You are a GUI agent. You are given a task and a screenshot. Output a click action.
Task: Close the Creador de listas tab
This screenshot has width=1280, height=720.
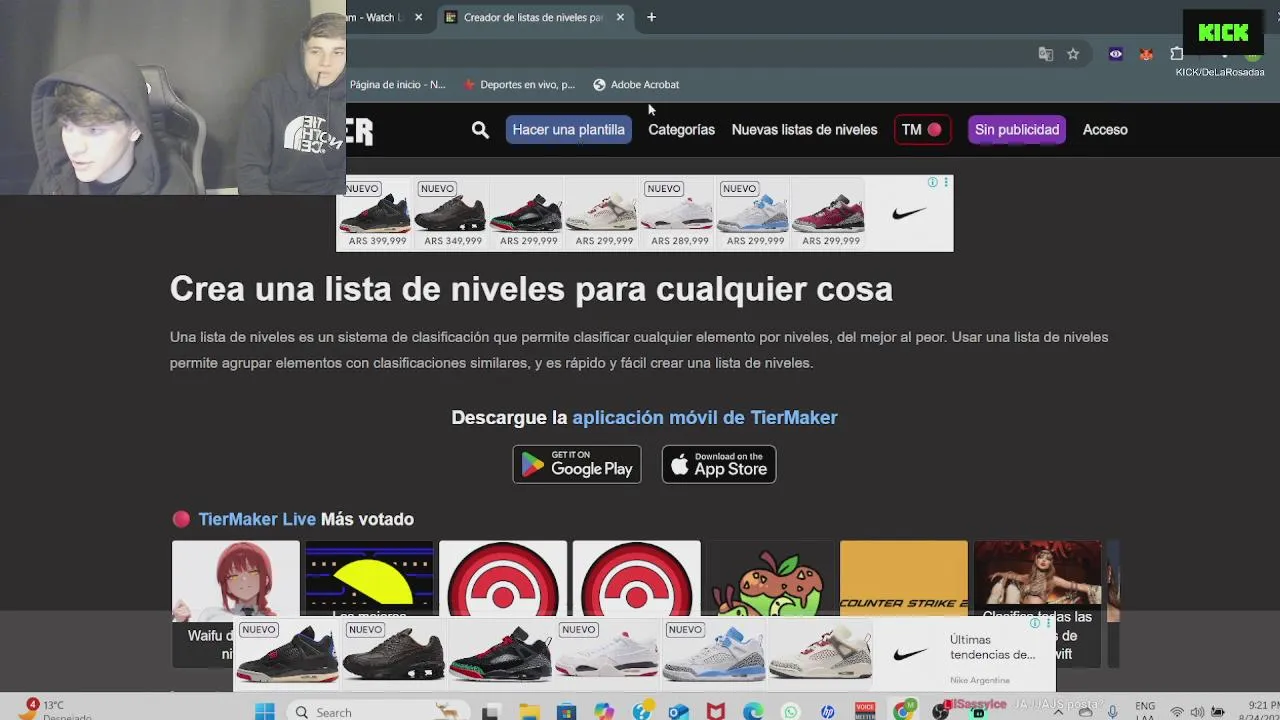(x=620, y=17)
